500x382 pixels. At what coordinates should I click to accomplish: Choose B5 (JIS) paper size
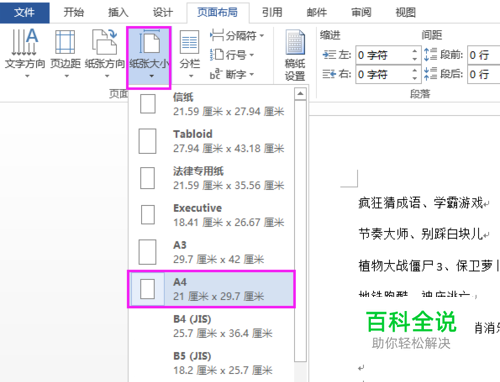point(211,363)
